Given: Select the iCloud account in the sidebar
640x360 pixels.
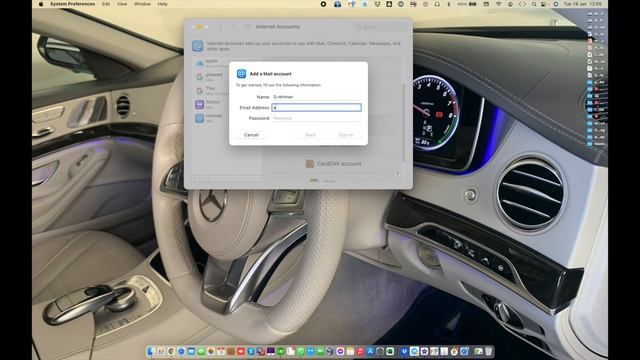Looking at the screenshot, I should click(210, 63).
